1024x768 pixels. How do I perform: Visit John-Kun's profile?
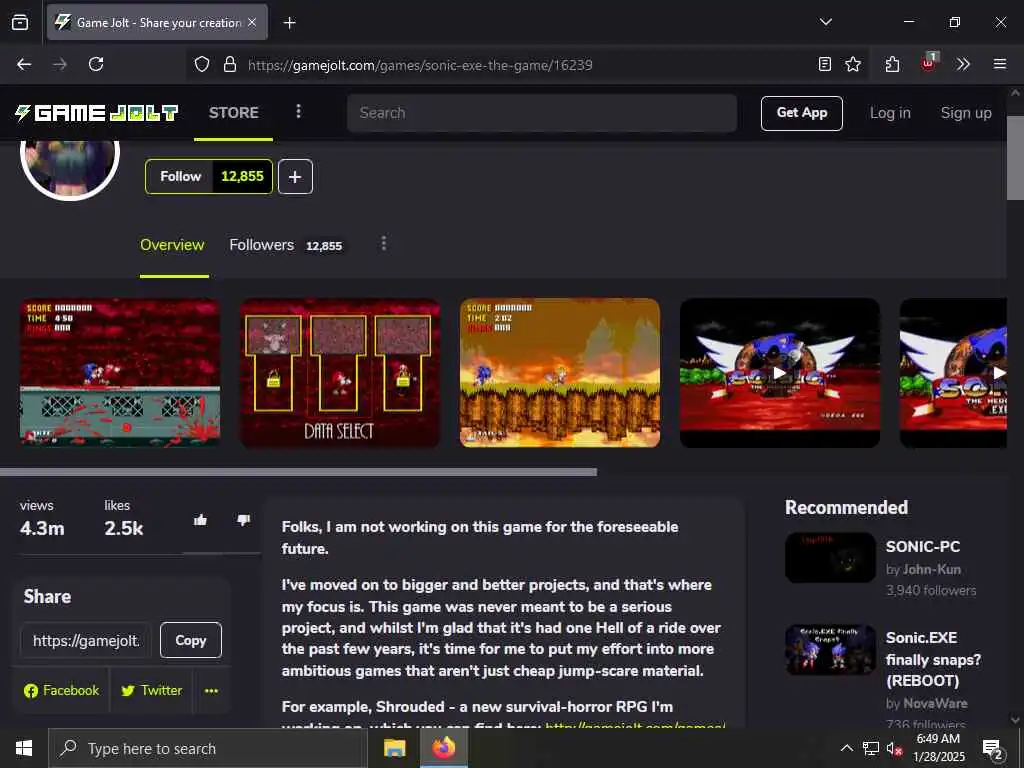point(932,569)
